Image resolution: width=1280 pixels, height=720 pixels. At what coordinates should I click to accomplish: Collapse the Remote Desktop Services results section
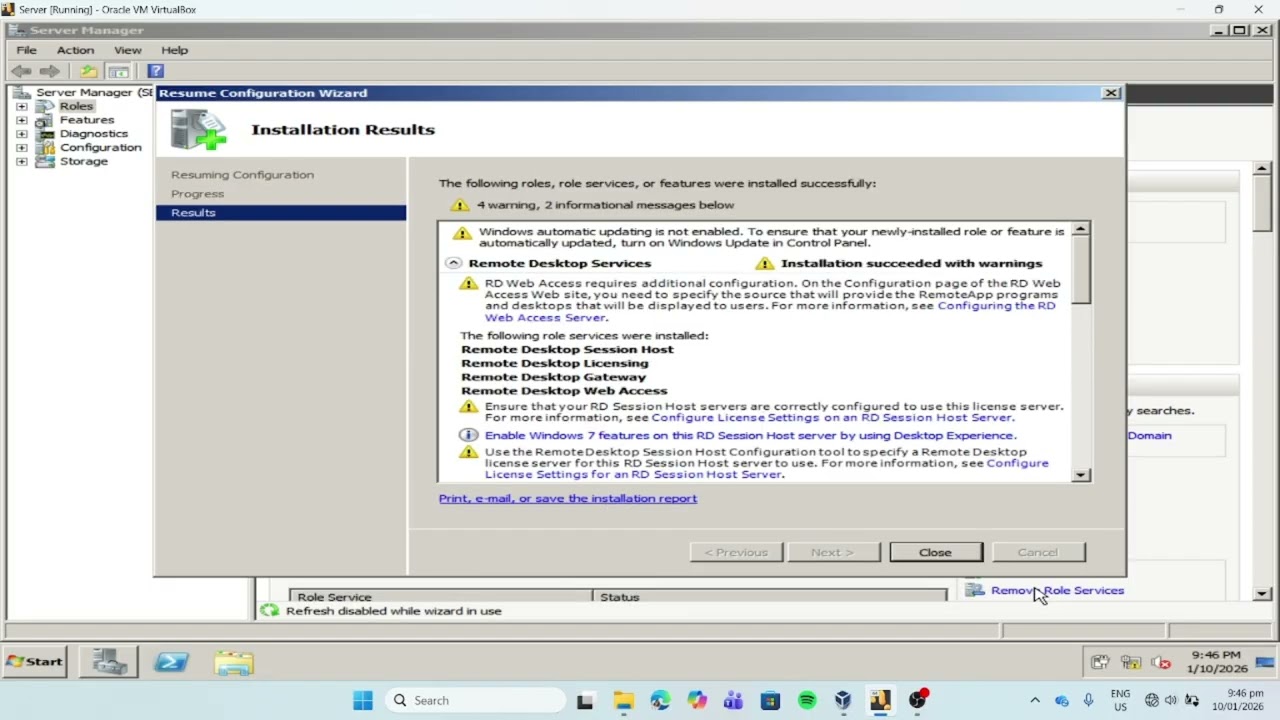click(x=453, y=263)
